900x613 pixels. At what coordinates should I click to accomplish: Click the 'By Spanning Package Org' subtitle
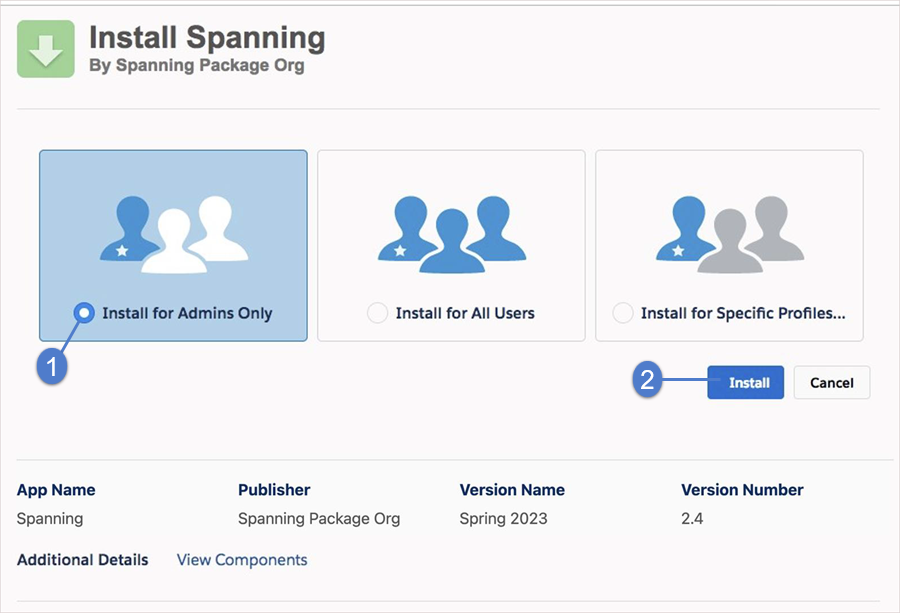196,67
